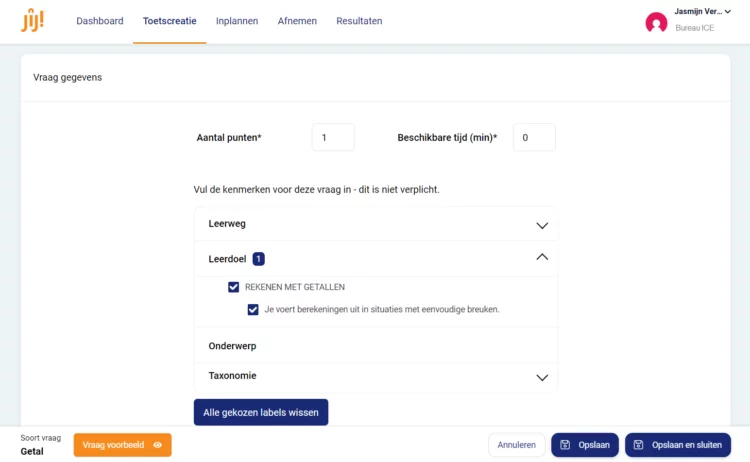Open the Jasmijn Ver... user dropdown arrow
Screen dimensions: 750x462
[x=728, y=11]
